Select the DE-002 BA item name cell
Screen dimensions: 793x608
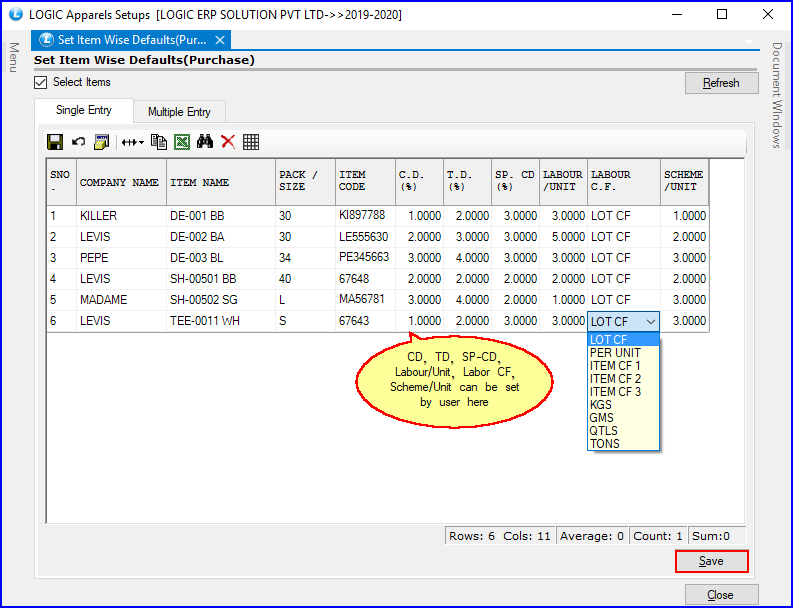click(x=221, y=237)
